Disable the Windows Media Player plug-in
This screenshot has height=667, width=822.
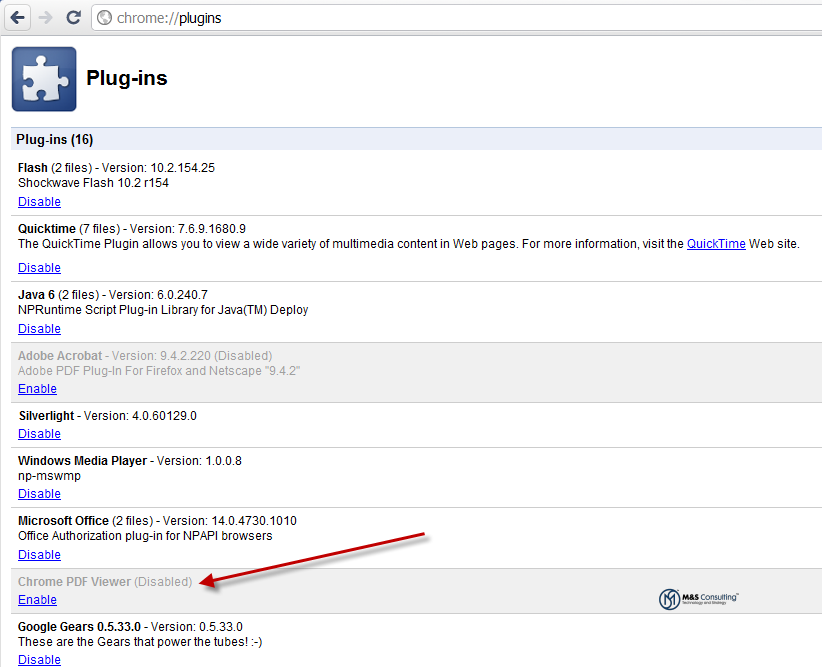pyautogui.click(x=39, y=494)
